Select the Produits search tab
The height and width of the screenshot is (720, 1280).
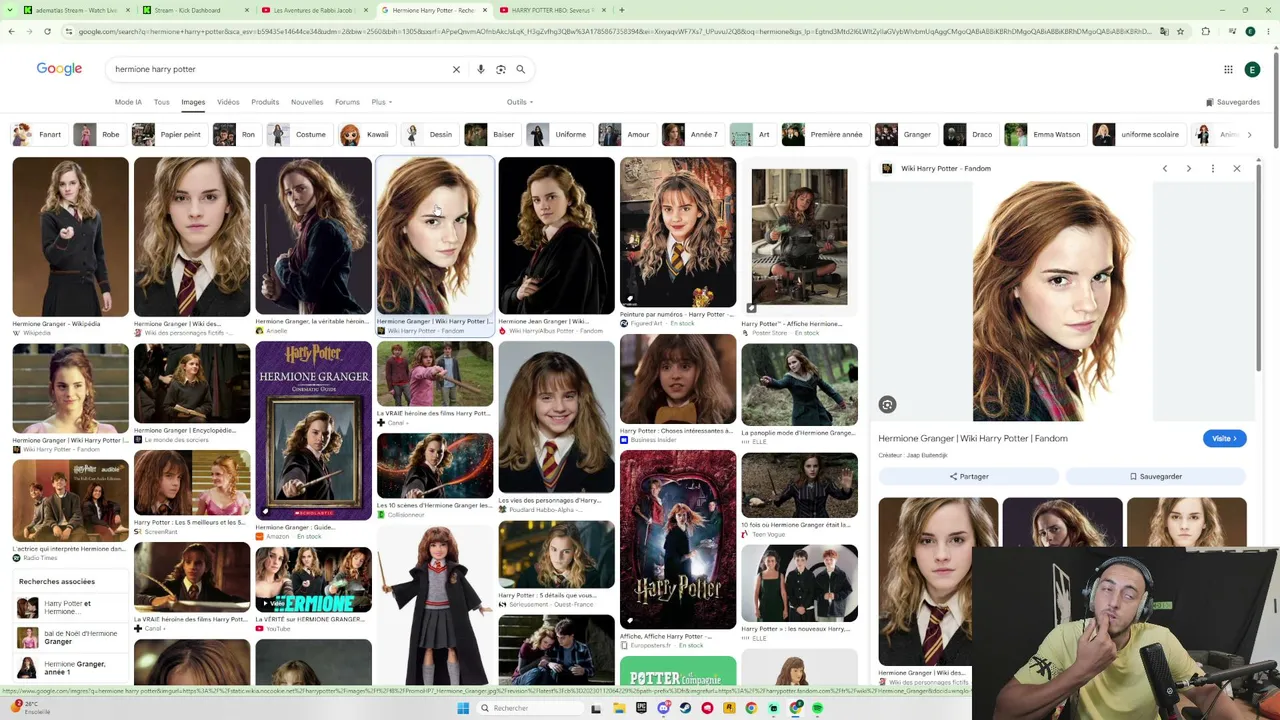pos(265,102)
